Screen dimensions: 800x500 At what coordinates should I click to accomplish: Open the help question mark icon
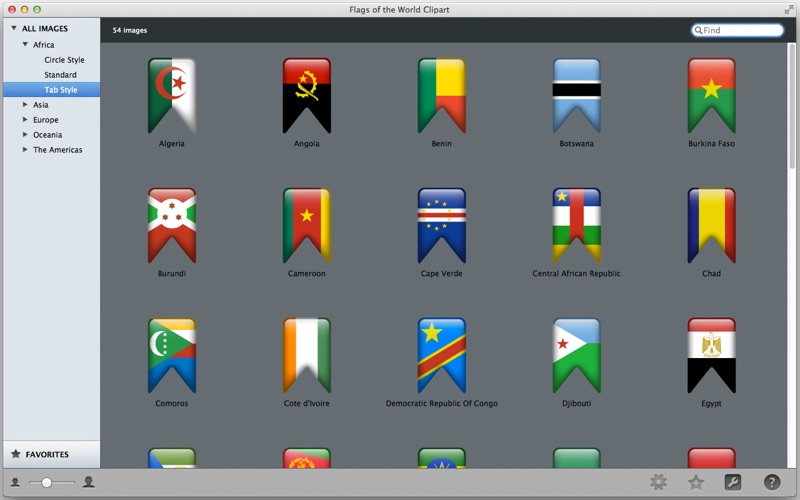[772, 482]
